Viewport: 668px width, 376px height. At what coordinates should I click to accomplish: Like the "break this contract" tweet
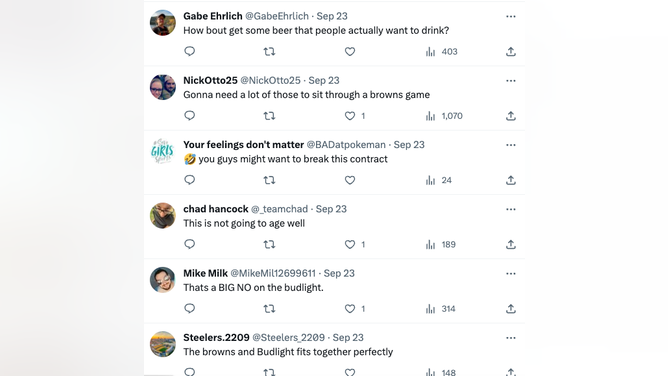coord(350,180)
